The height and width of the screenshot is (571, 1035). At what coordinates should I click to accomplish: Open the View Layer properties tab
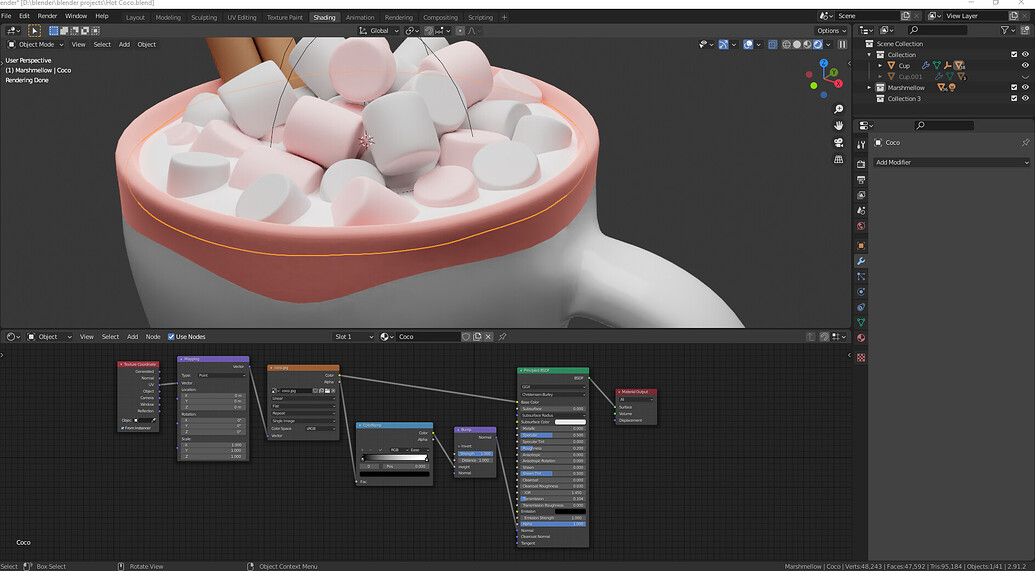click(x=861, y=195)
